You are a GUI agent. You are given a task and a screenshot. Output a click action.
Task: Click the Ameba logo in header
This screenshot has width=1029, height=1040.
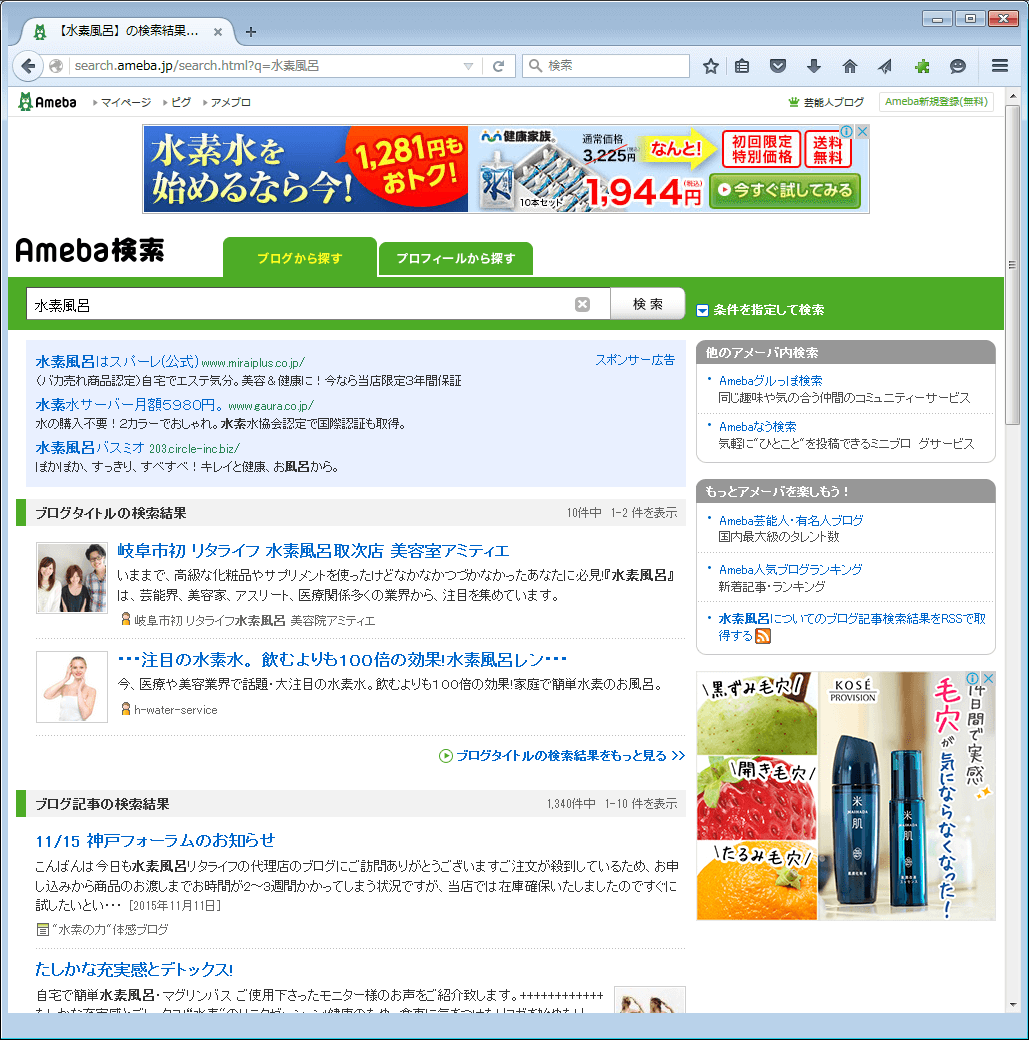[x=47, y=102]
